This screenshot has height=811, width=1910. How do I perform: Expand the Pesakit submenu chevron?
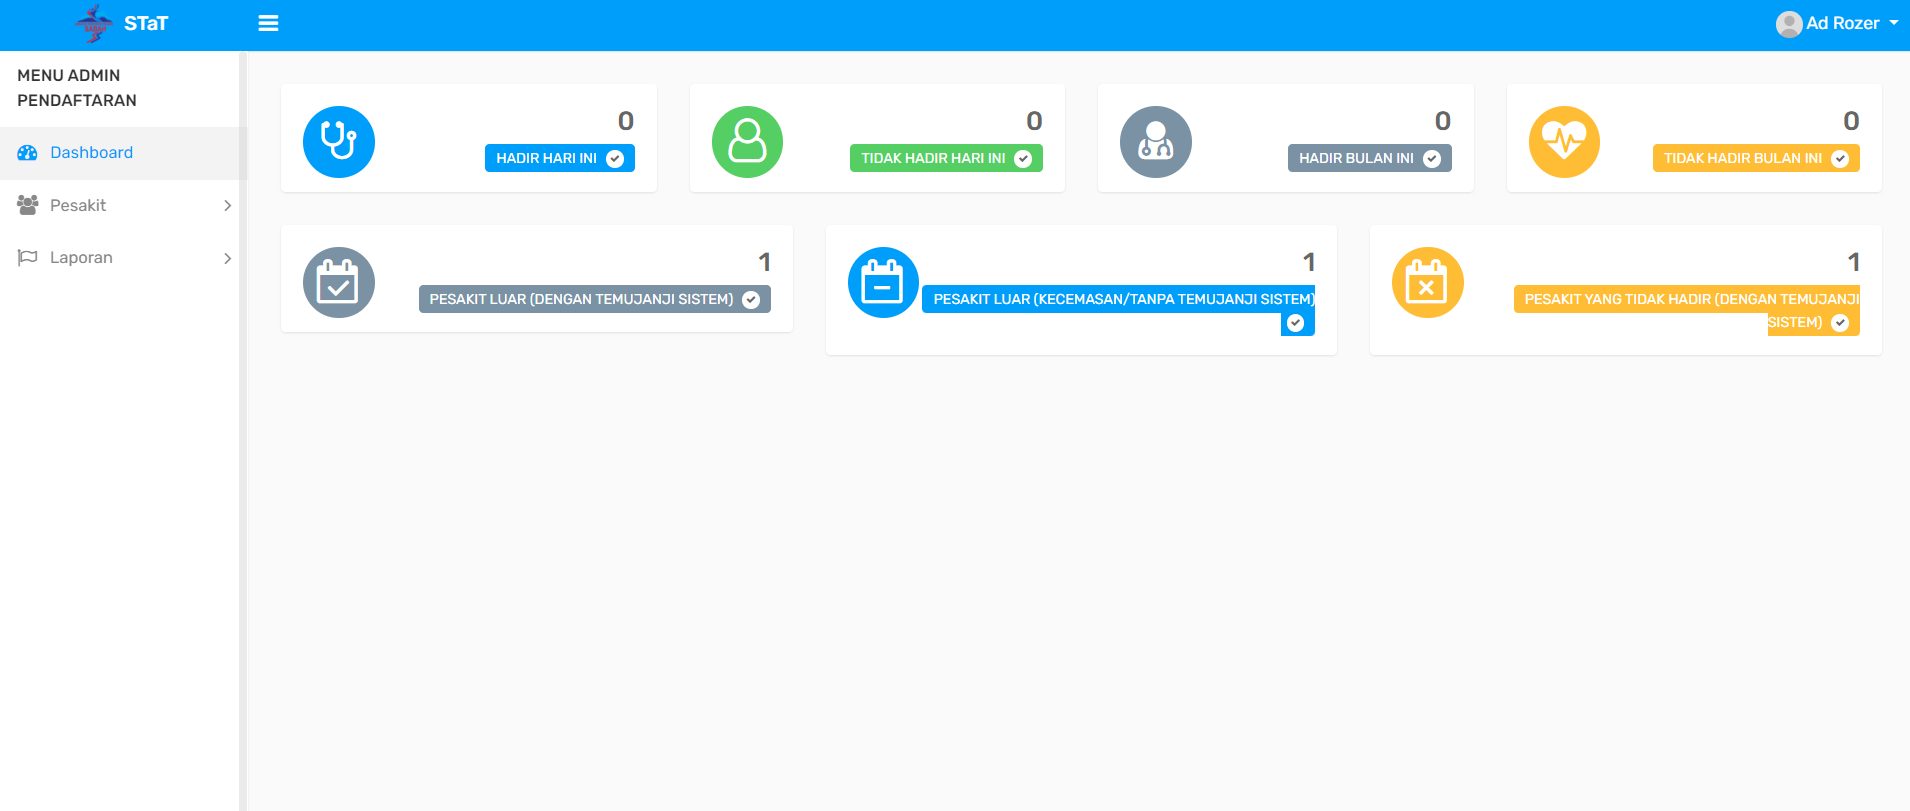coord(227,206)
